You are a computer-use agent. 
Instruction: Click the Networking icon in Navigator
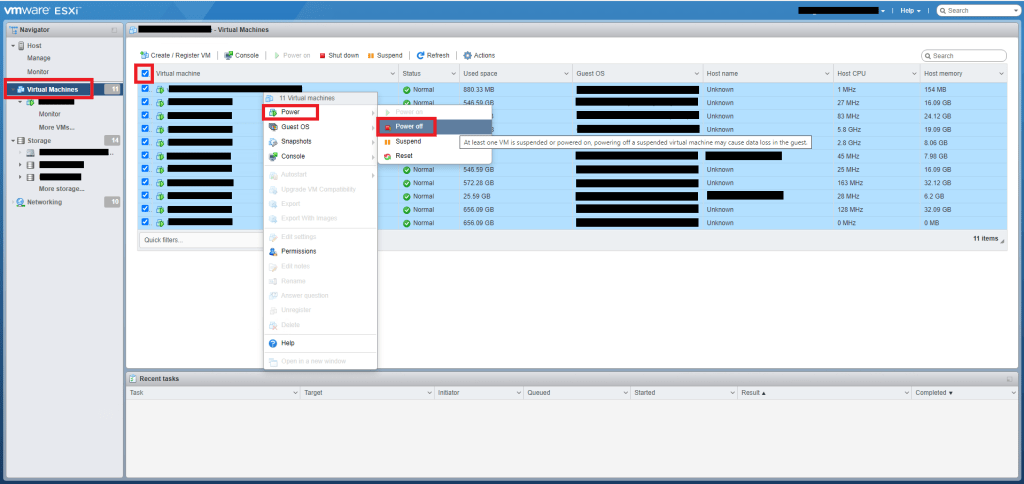pos(20,202)
